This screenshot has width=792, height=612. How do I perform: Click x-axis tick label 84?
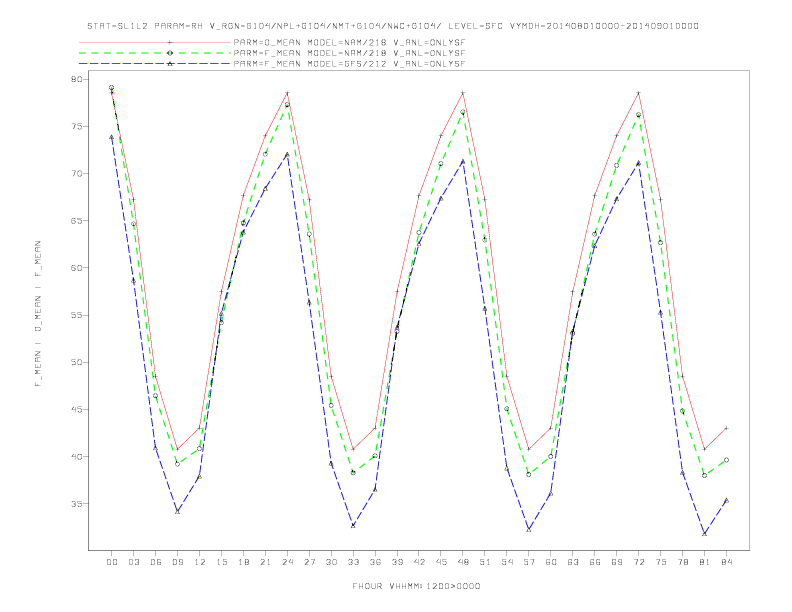[x=726, y=562]
